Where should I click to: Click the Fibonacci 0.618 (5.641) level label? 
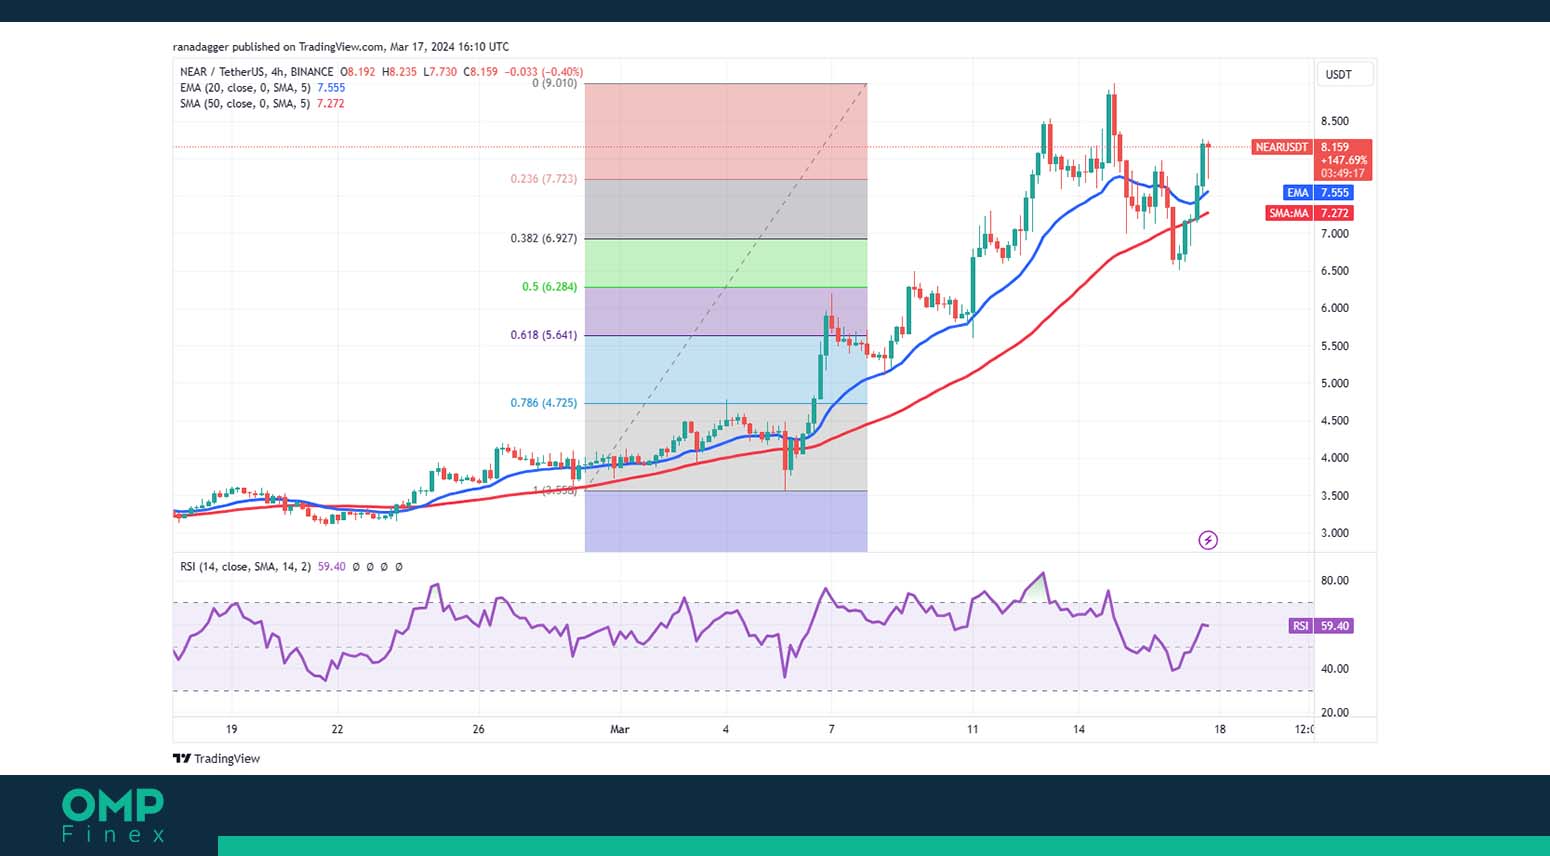click(x=544, y=335)
